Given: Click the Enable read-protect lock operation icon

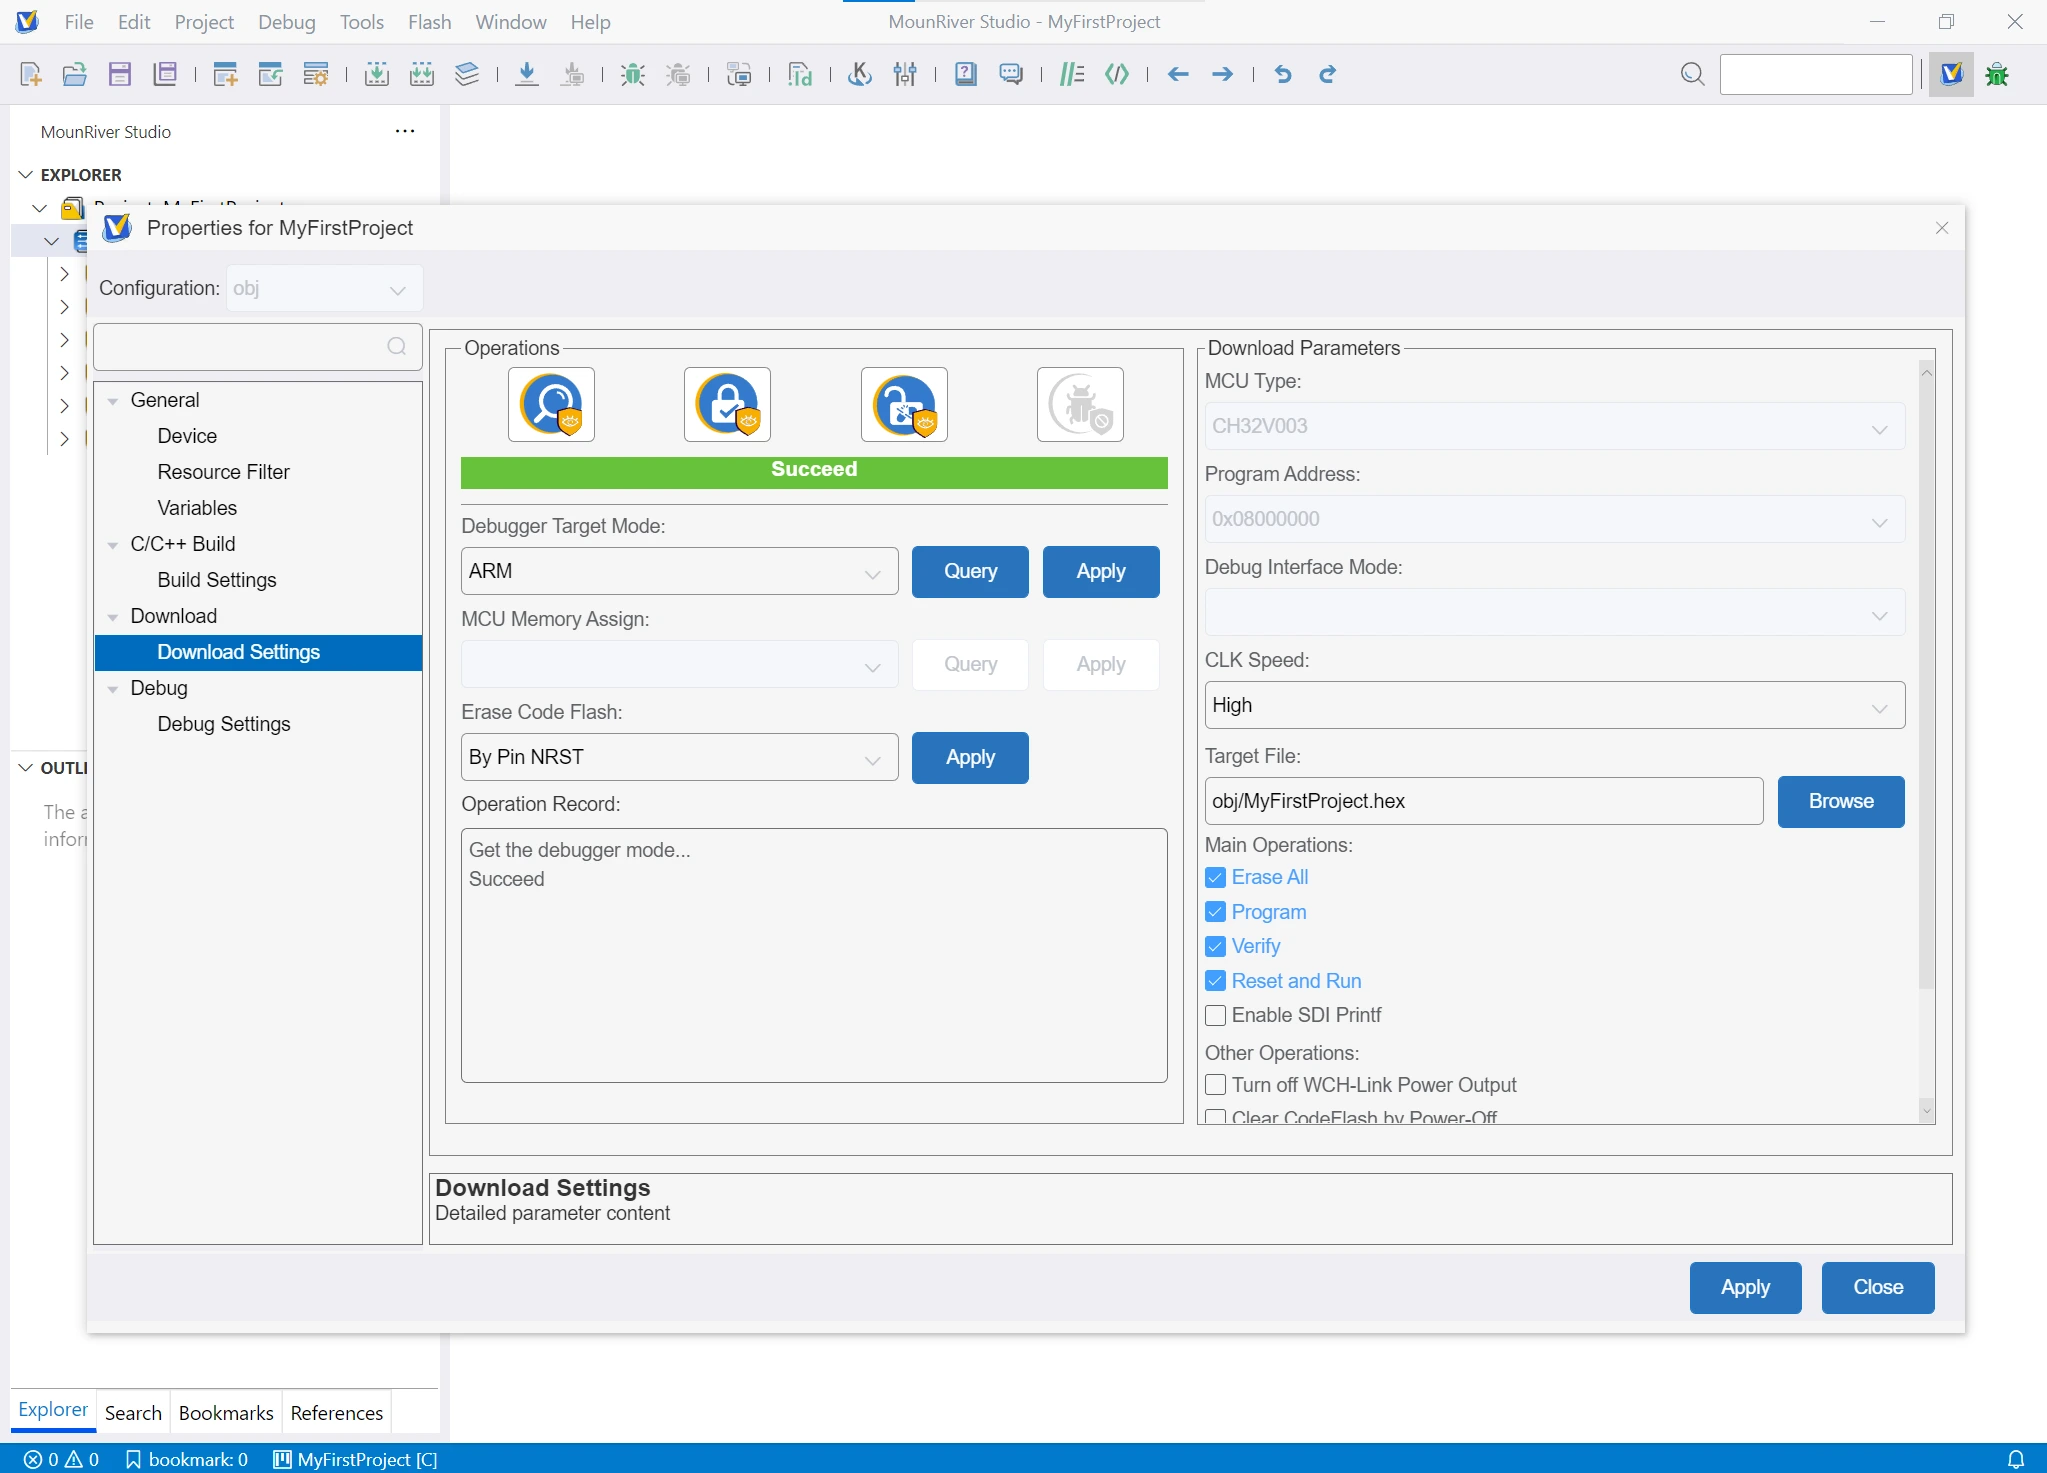Looking at the screenshot, I should click(x=728, y=405).
